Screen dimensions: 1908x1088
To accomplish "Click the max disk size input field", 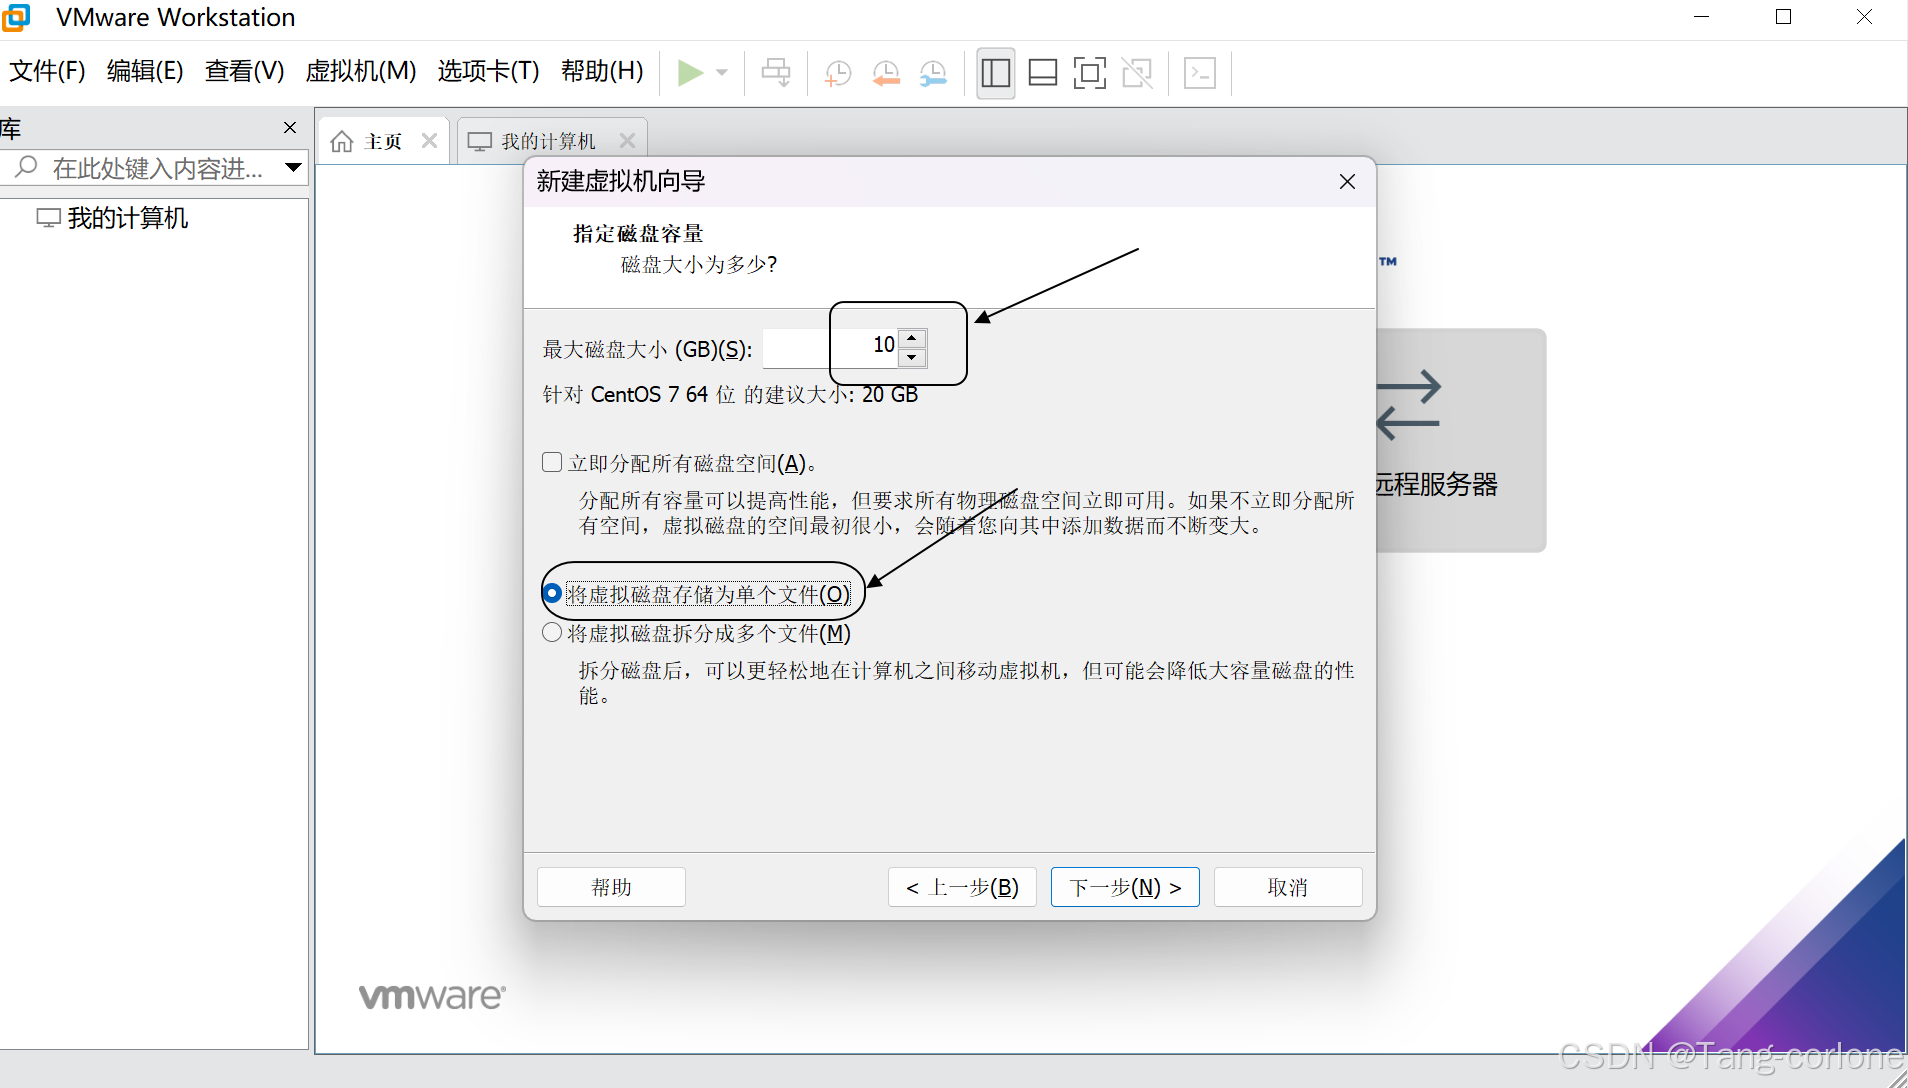I will [x=830, y=348].
